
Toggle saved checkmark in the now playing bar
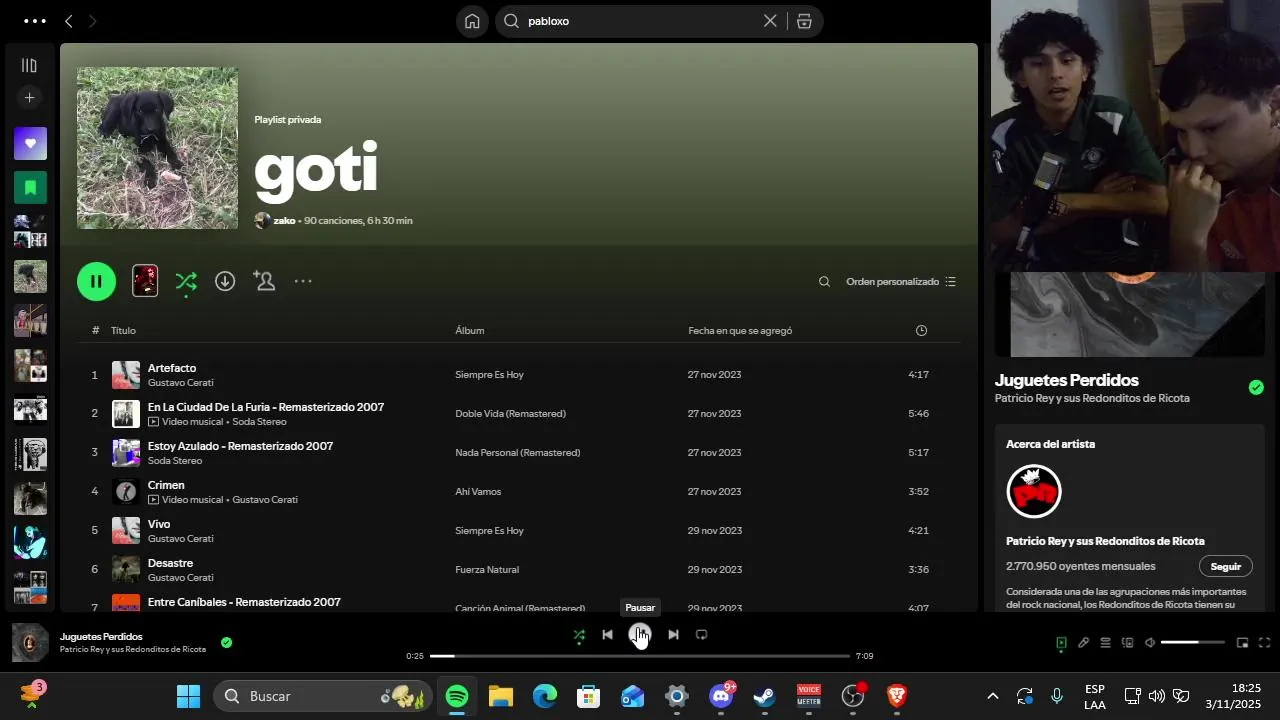coord(226,642)
